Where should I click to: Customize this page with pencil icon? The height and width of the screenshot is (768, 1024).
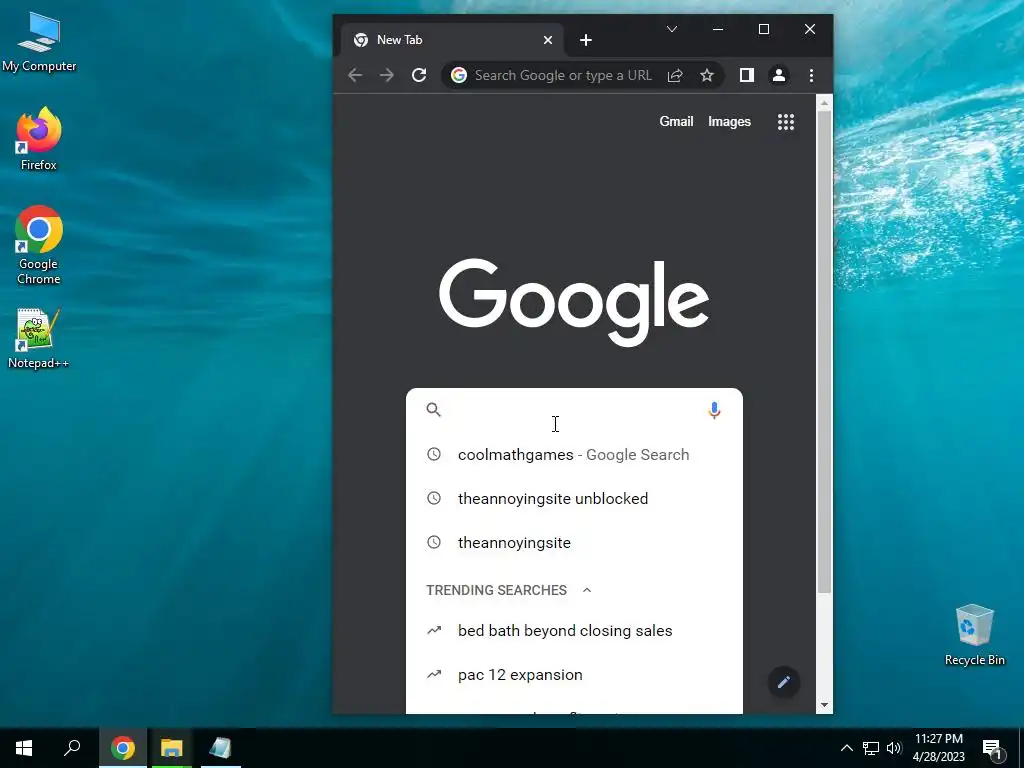pos(784,682)
